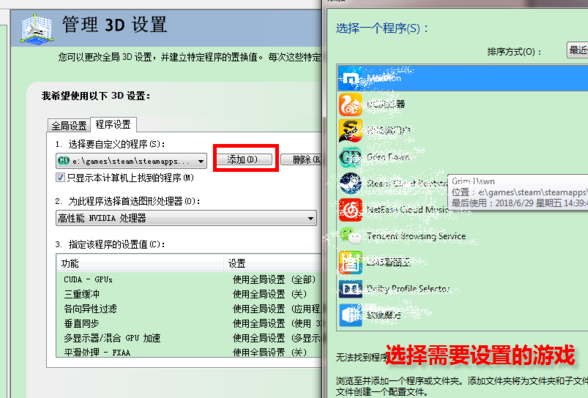Switch to the 全局设置 tab
Image resolution: width=588 pixels, height=398 pixels.
[69, 125]
